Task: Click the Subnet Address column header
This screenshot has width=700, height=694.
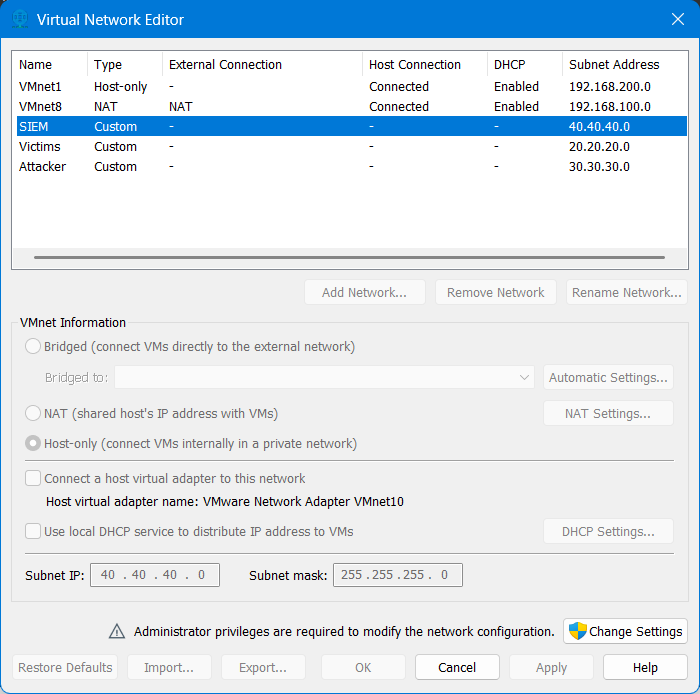Action: 614,65
